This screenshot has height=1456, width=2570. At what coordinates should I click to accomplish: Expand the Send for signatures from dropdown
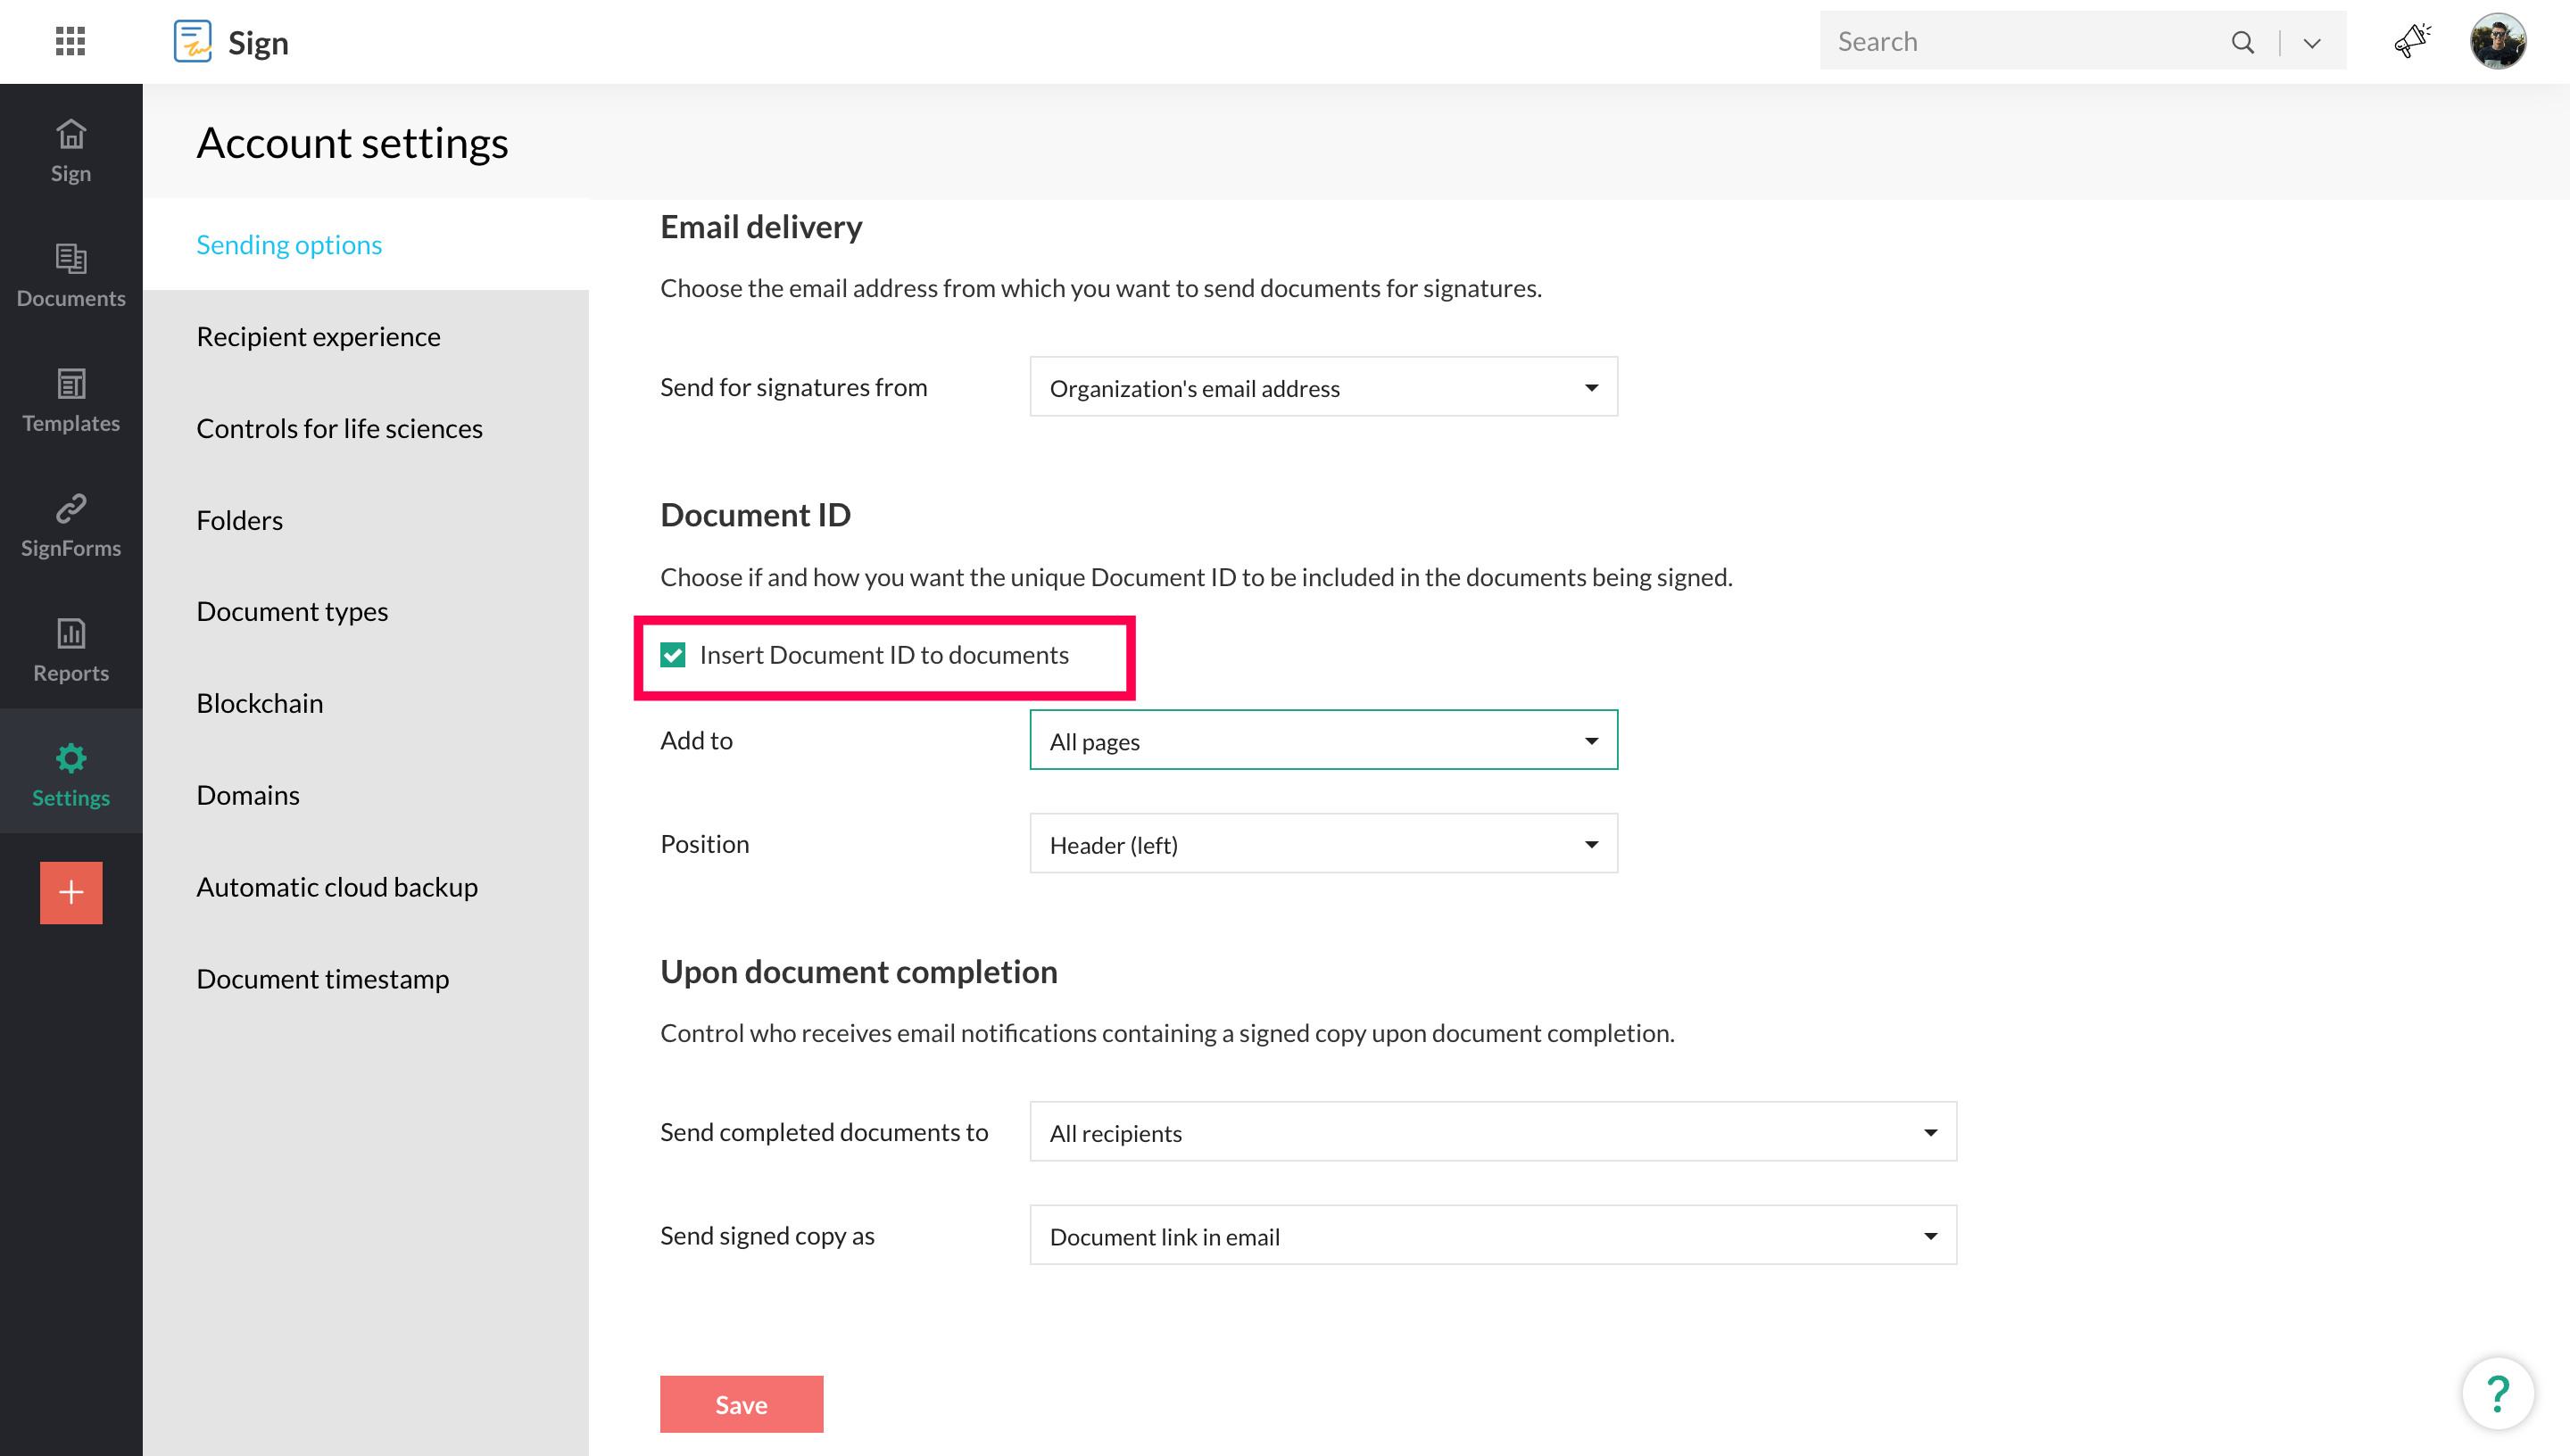(1322, 387)
